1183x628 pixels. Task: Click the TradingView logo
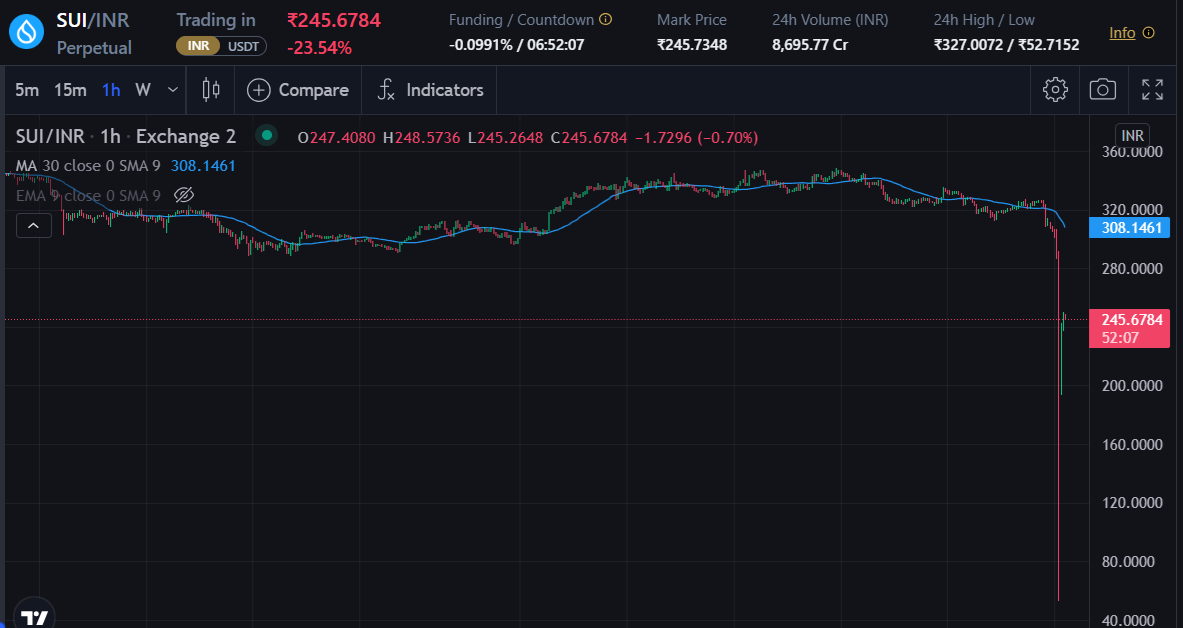pyautogui.click(x=35, y=617)
